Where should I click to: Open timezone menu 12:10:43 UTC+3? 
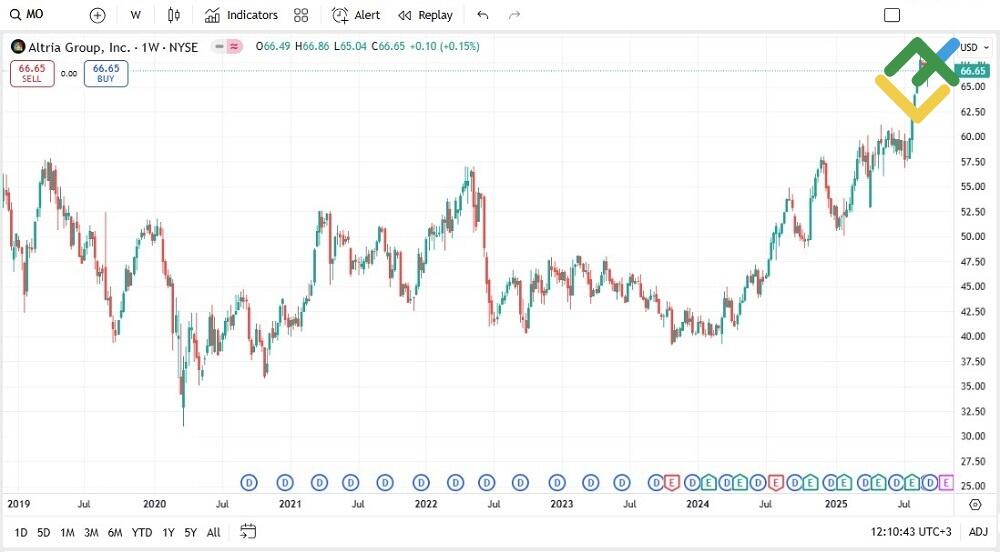click(911, 532)
